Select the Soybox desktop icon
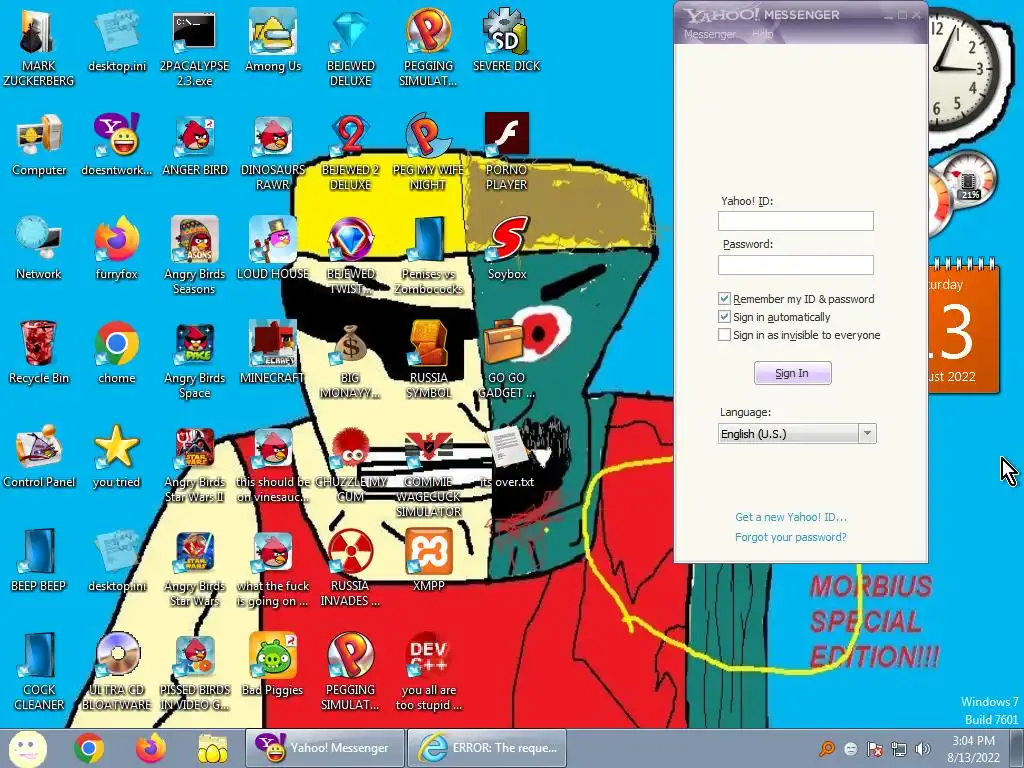1024x768 pixels. (x=507, y=248)
